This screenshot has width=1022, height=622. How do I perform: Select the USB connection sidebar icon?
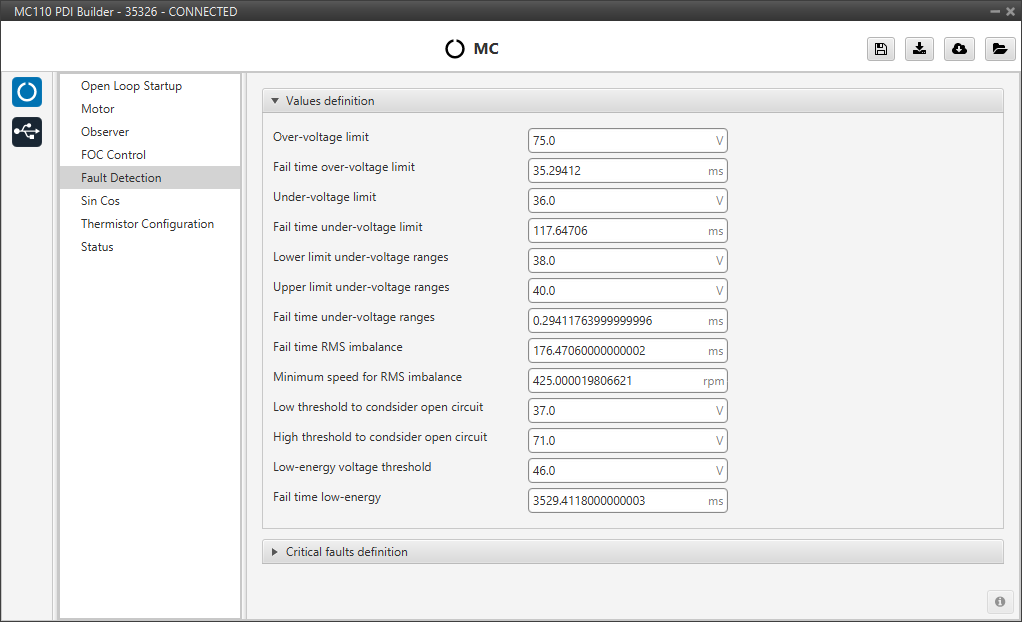pyautogui.click(x=27, y=132)
